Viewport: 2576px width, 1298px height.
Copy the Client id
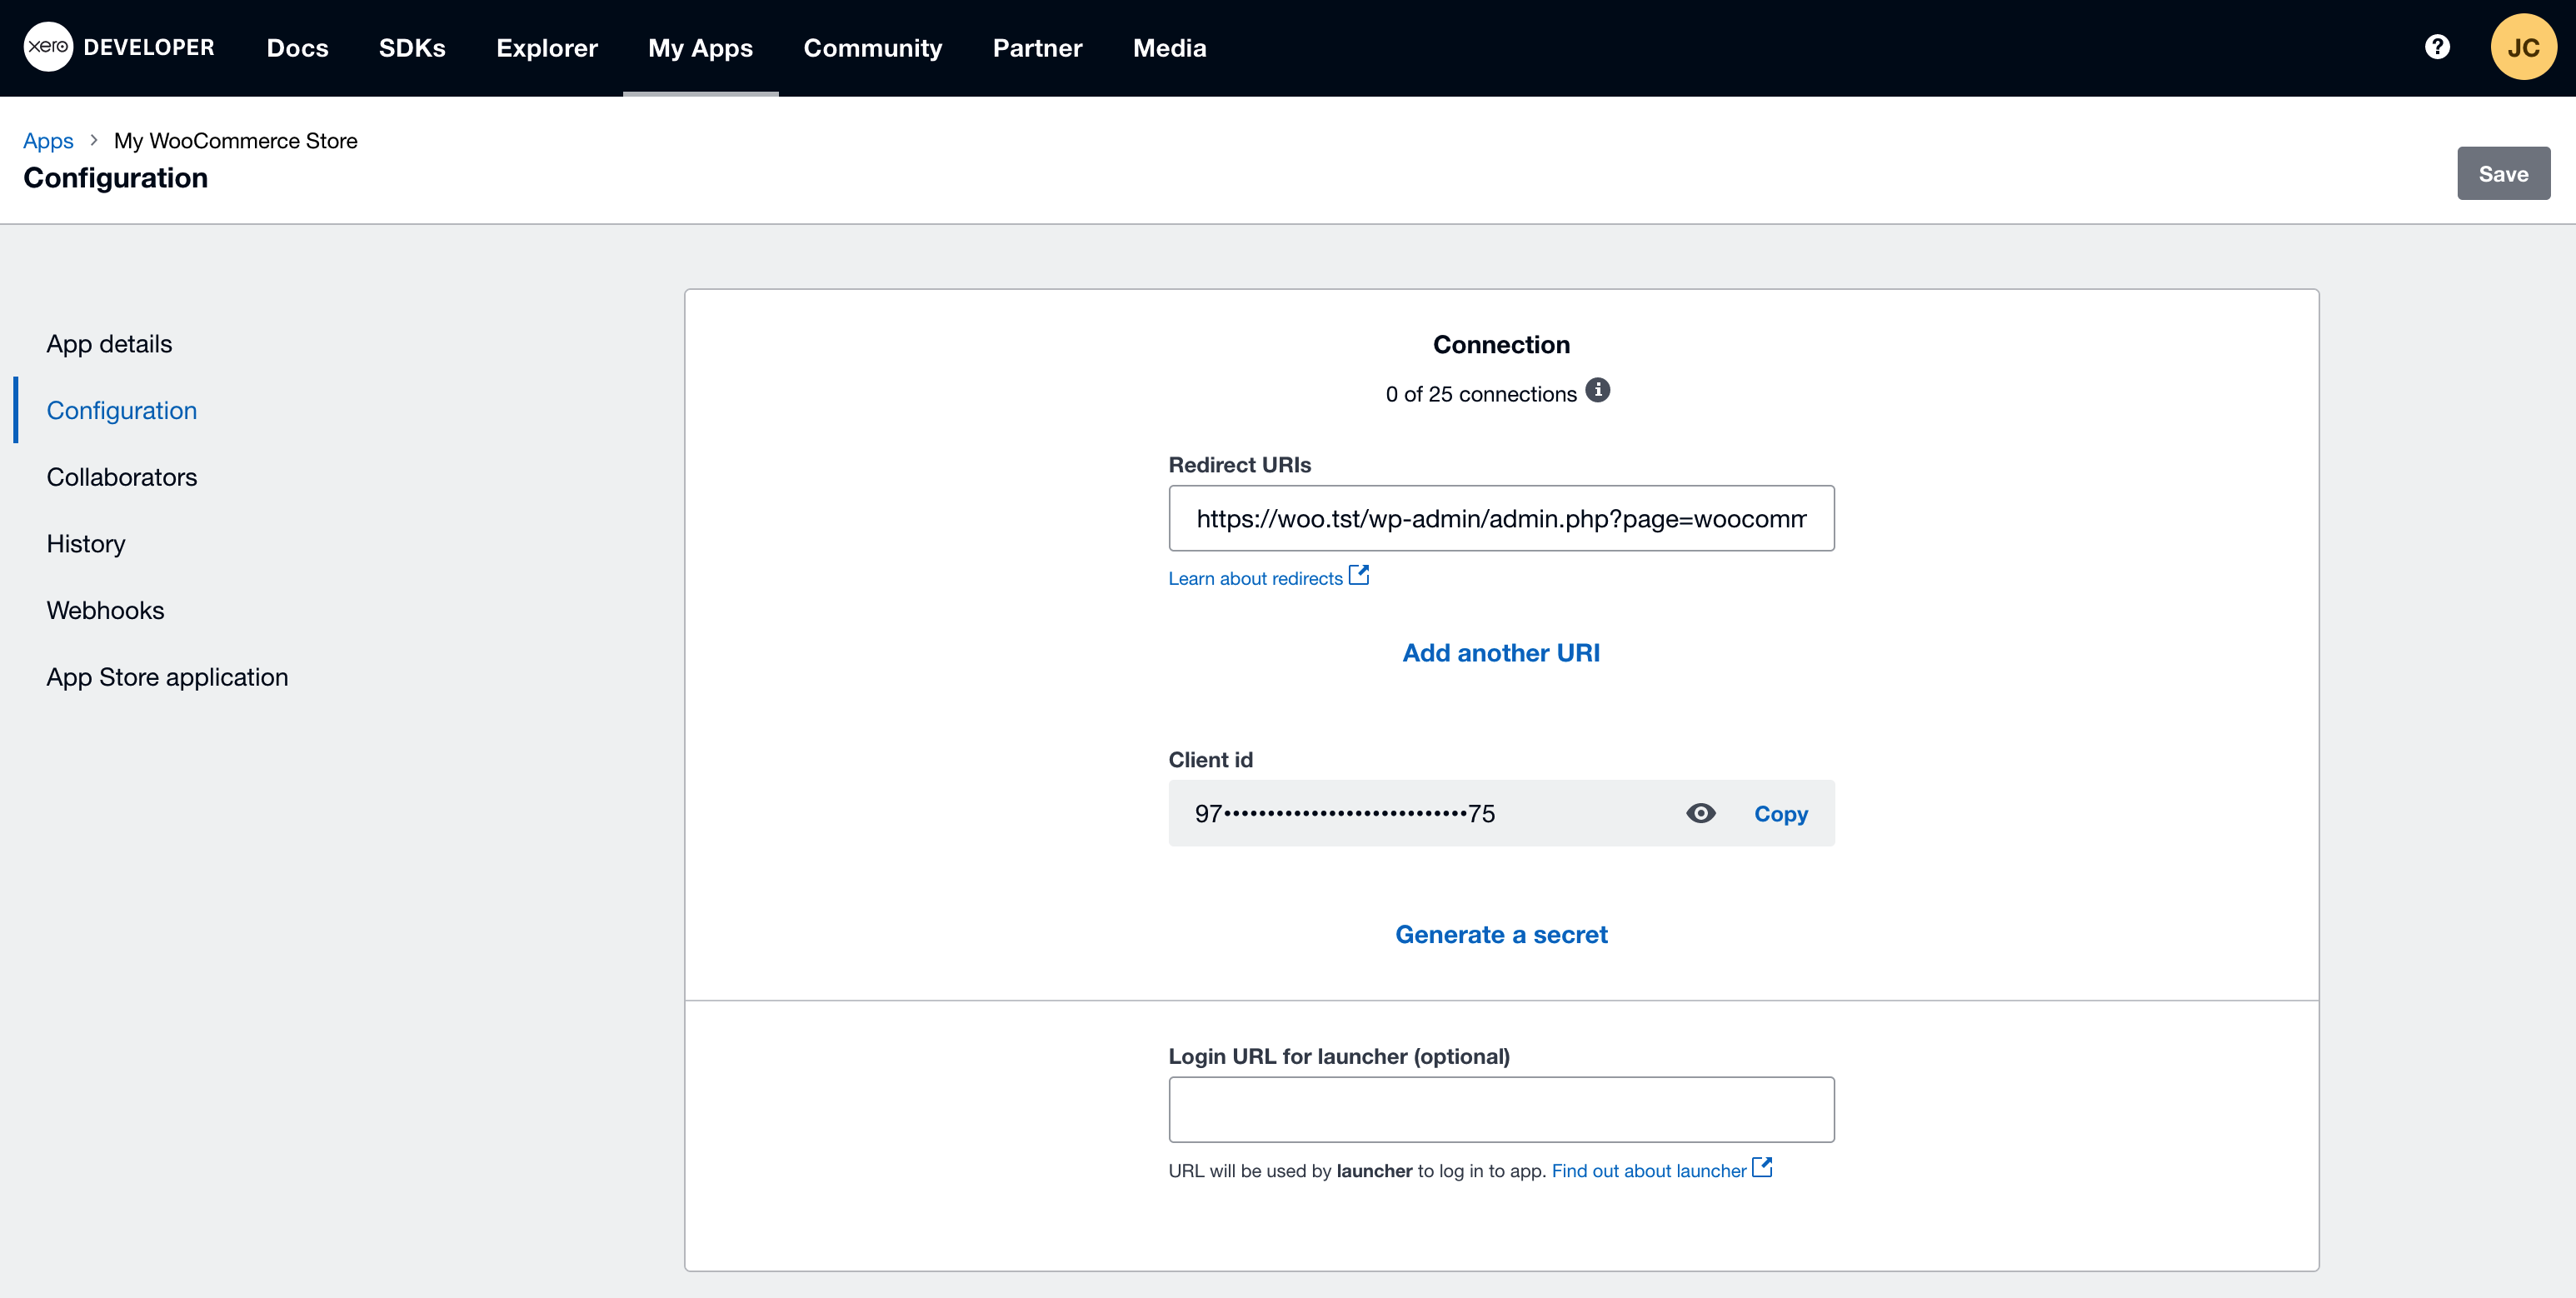tap(1780, 813)
